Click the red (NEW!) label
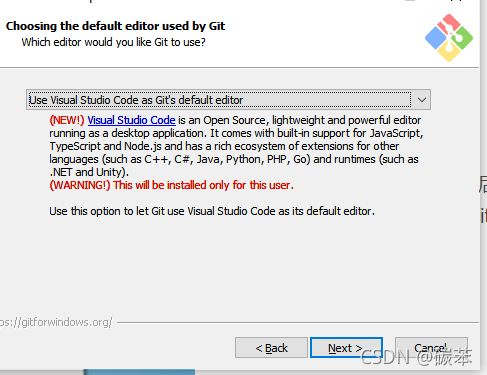Image resolution: width=487 pixels, height=375 pixels. coord(67,120)
